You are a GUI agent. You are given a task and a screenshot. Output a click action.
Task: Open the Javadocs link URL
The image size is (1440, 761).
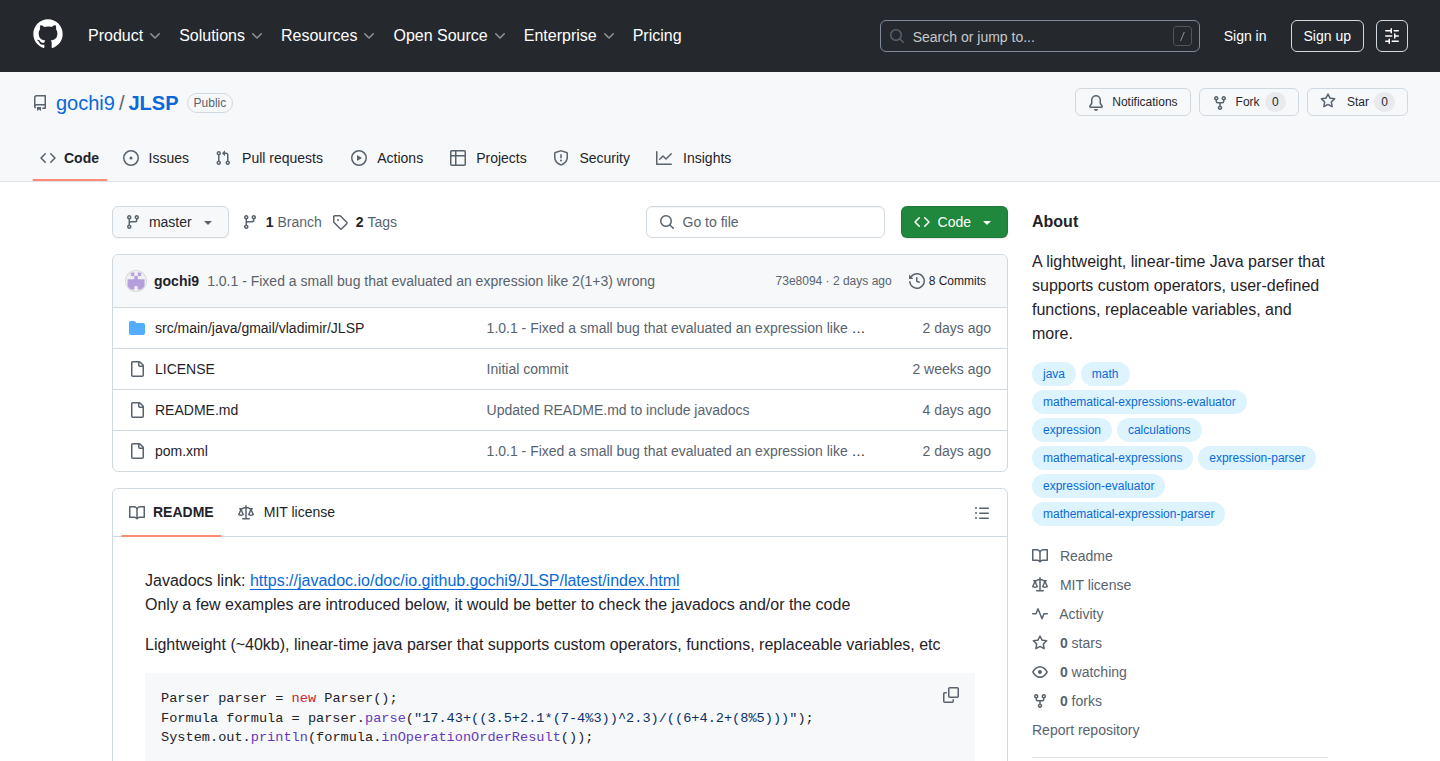pyautogui.click(x=465, y=580)
